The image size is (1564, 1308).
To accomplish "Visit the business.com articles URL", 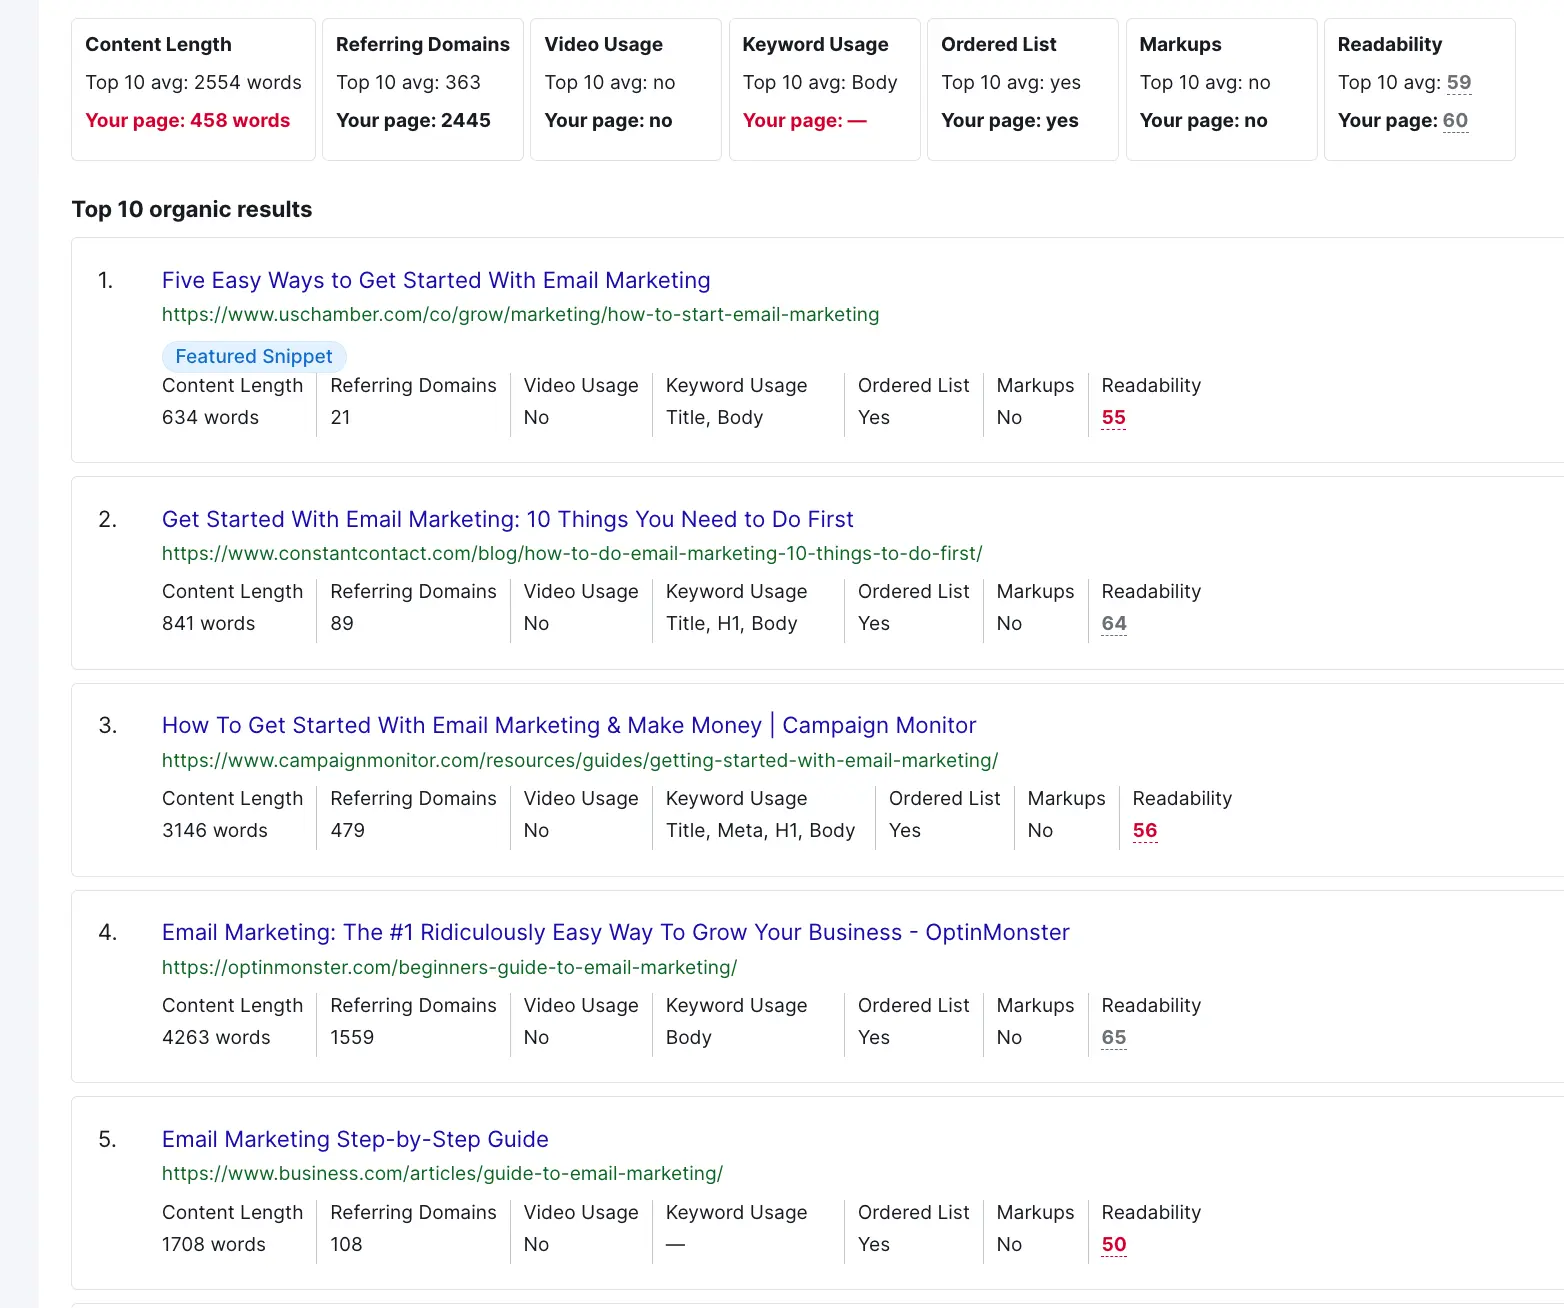I will pos(442,1174).
